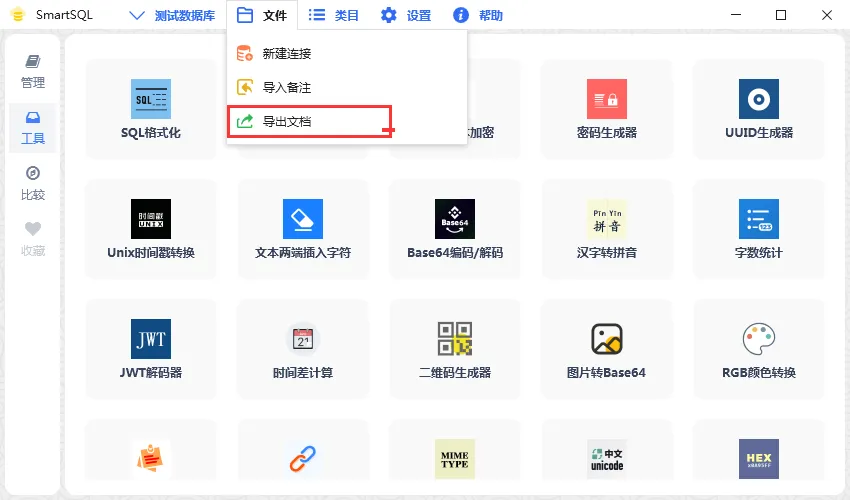Open the 二维码生成器 tool
Viewport: 850px width, 500px height.
[x=455, y=349]
